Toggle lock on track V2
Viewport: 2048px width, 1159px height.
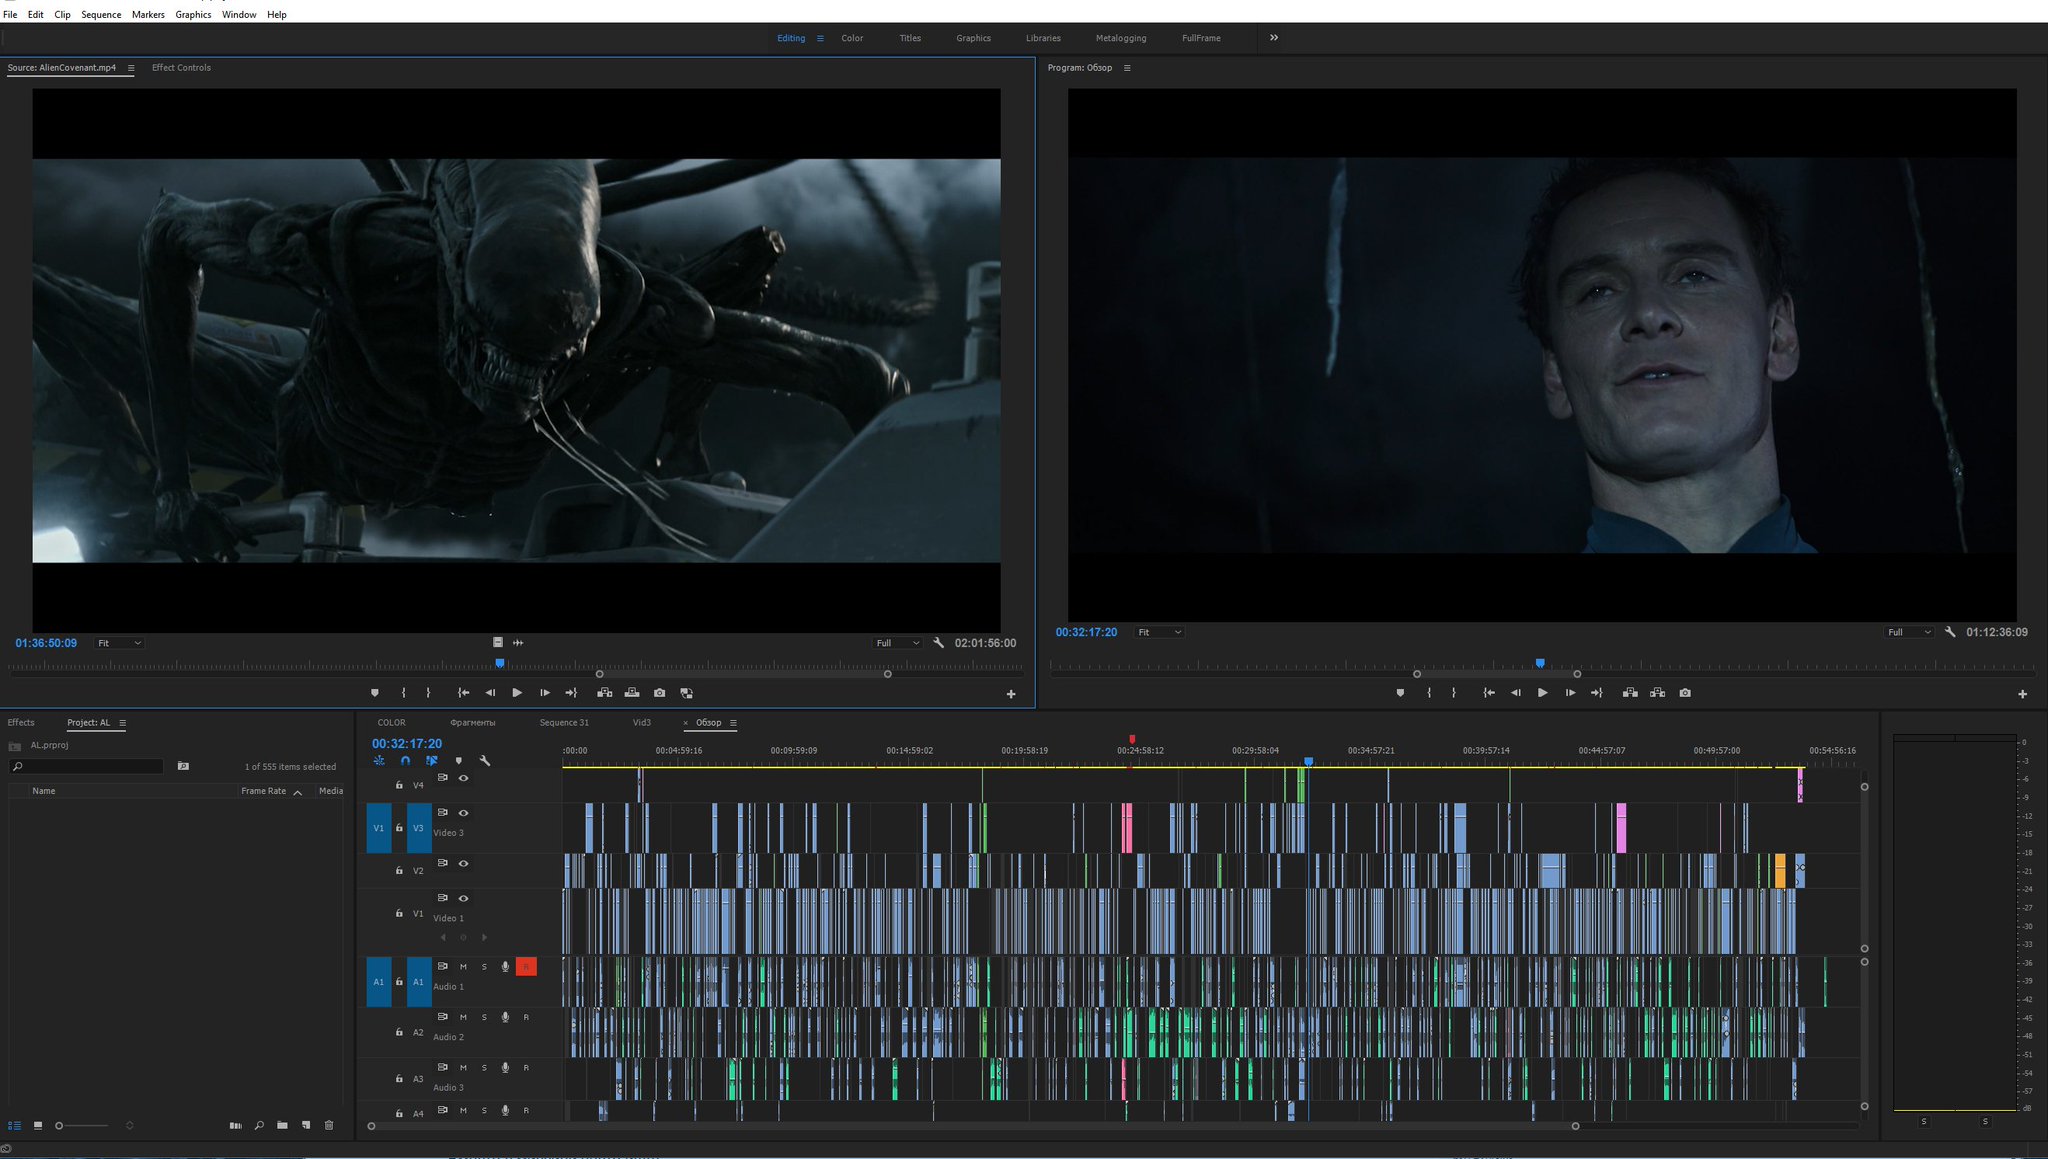(x=399, y=871)
